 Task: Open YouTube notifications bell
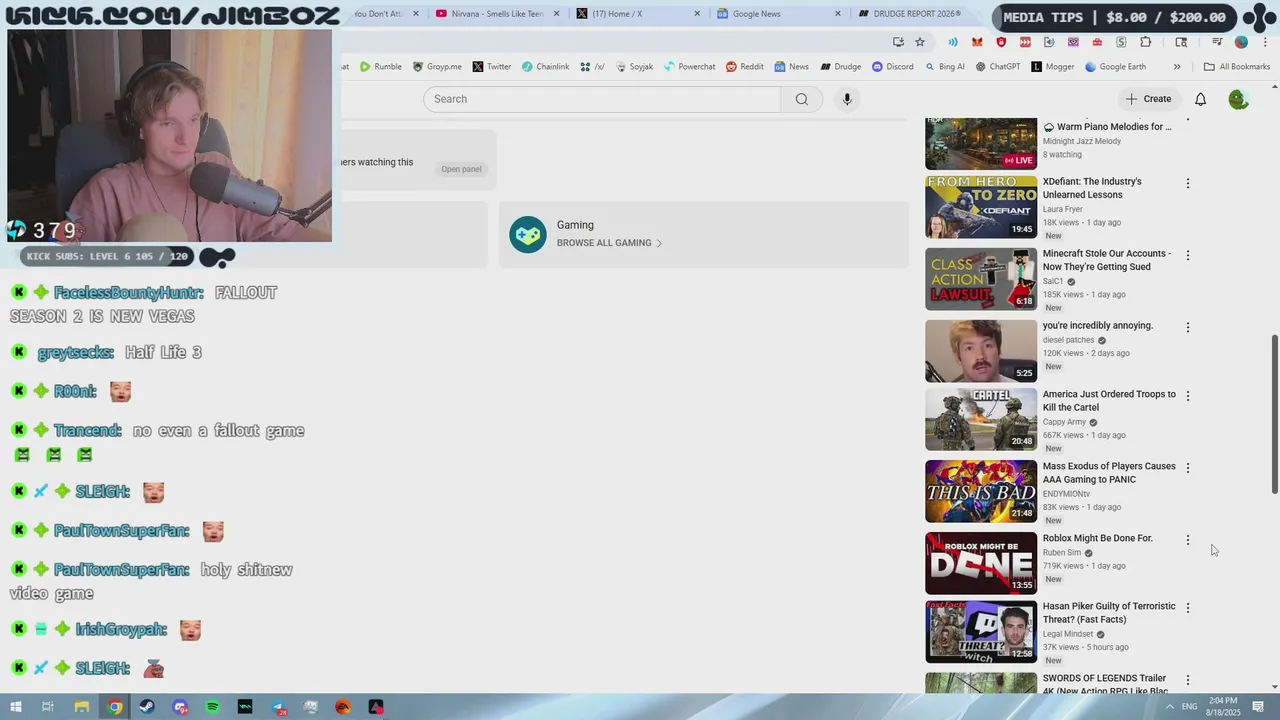pyautogui.click(x=1200, y=99)
